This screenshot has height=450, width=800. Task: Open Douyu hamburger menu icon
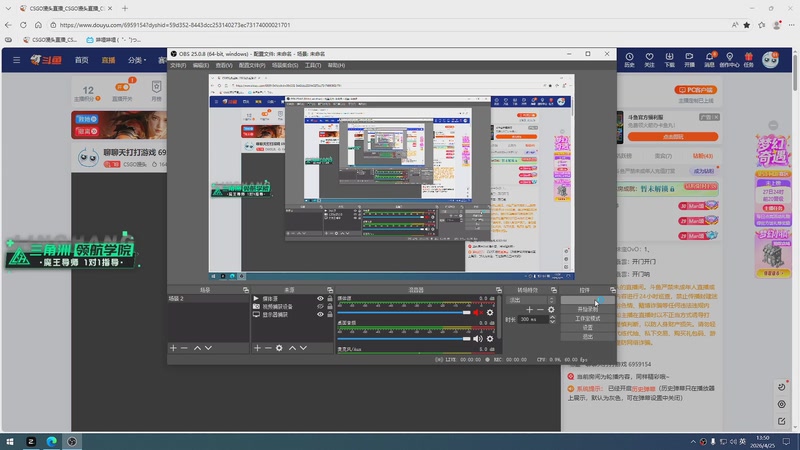[16, 60]
